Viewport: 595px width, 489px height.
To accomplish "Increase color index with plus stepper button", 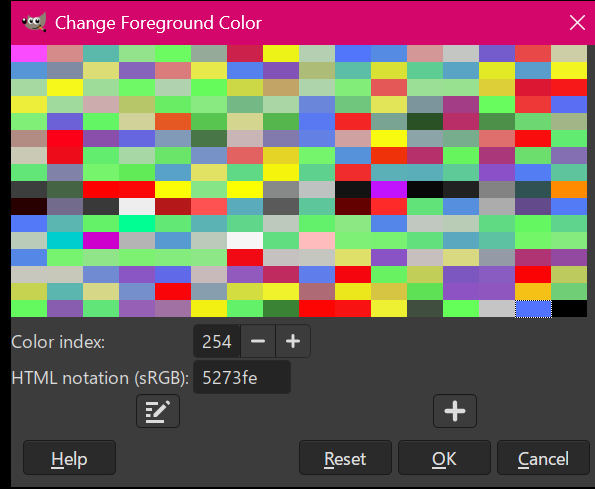I will coord(293,341).
